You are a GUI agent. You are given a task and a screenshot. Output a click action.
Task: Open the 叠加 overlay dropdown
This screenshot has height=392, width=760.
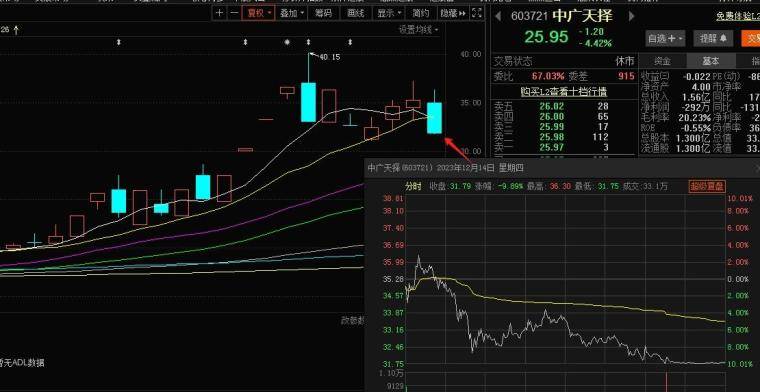click(x=293, y=13)
